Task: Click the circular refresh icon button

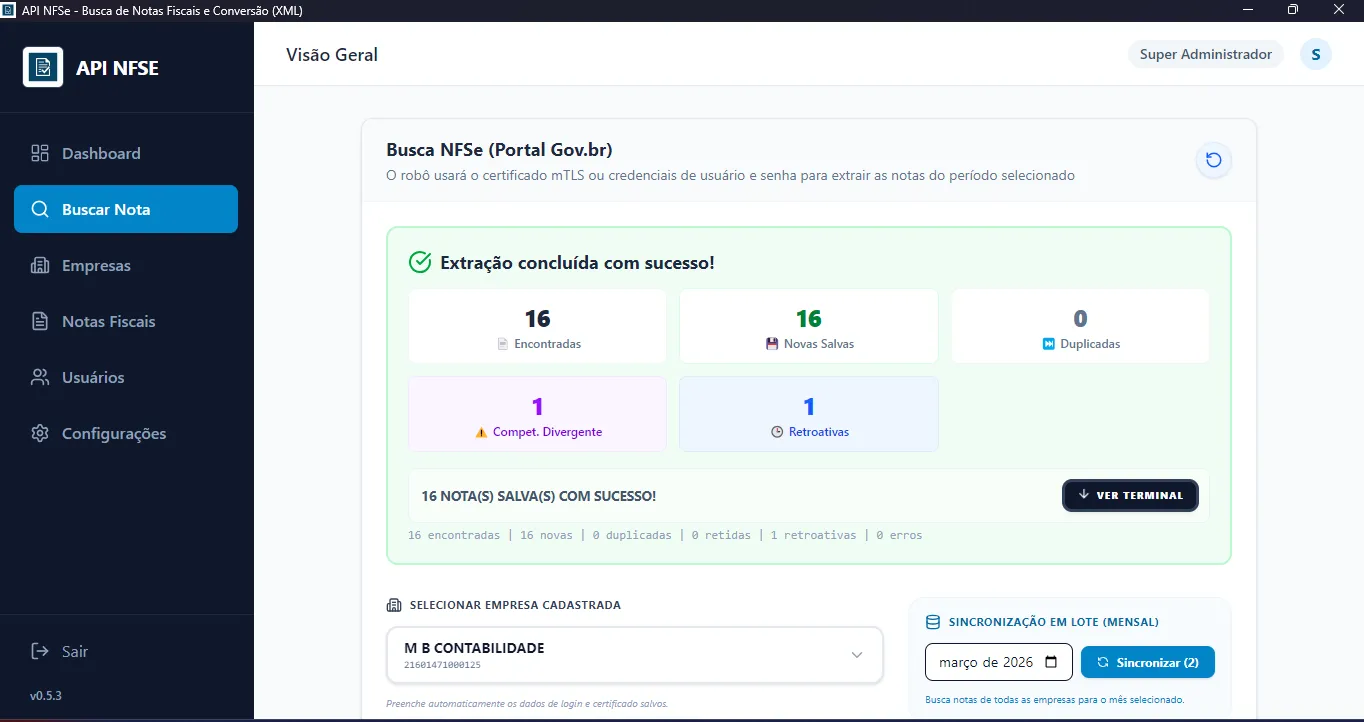Action: 1214,160
